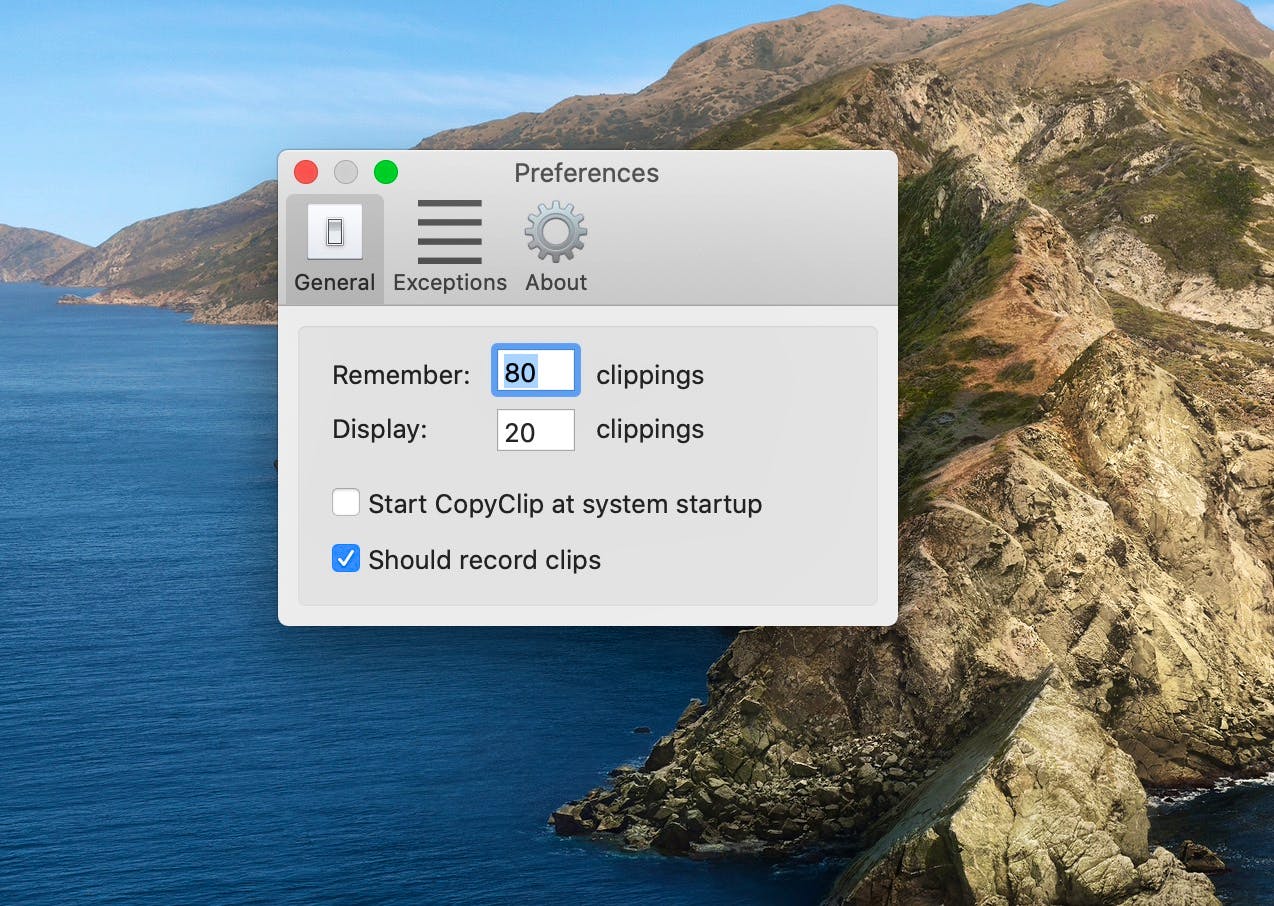Open the Exceptions tab label

449,283
